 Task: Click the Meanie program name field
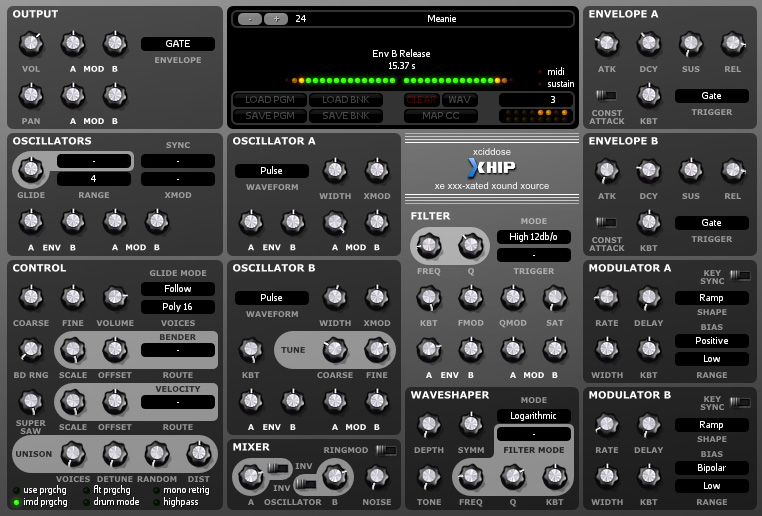[x=441, y=19]
